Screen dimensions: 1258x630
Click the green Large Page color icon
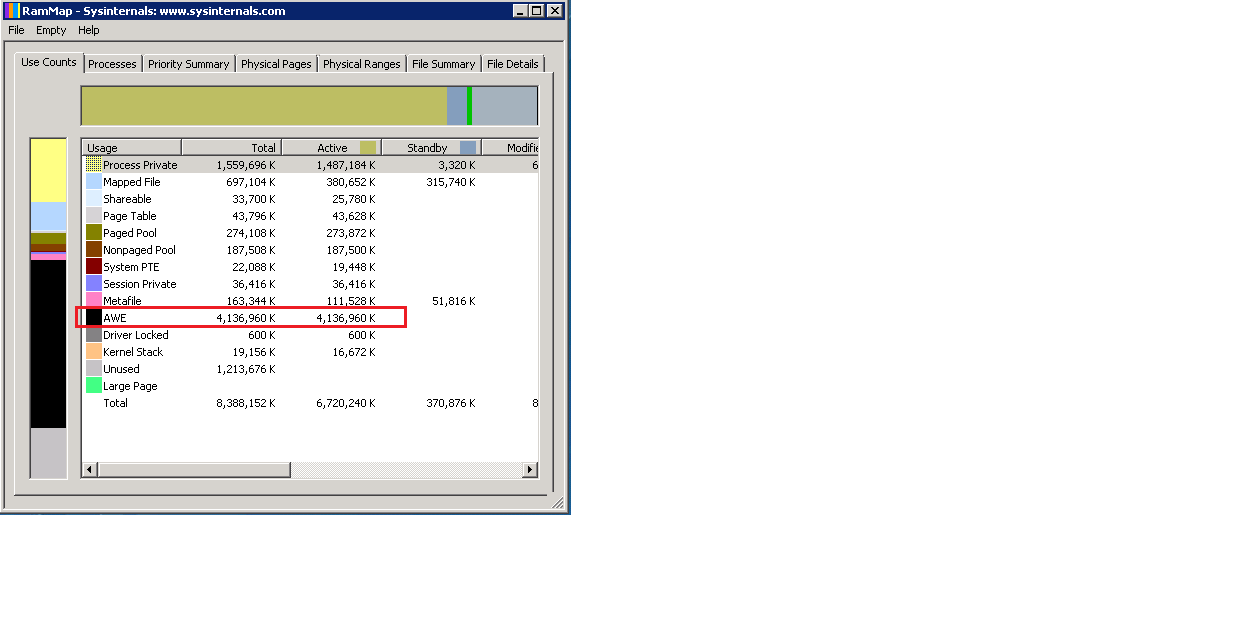[93, 386]
